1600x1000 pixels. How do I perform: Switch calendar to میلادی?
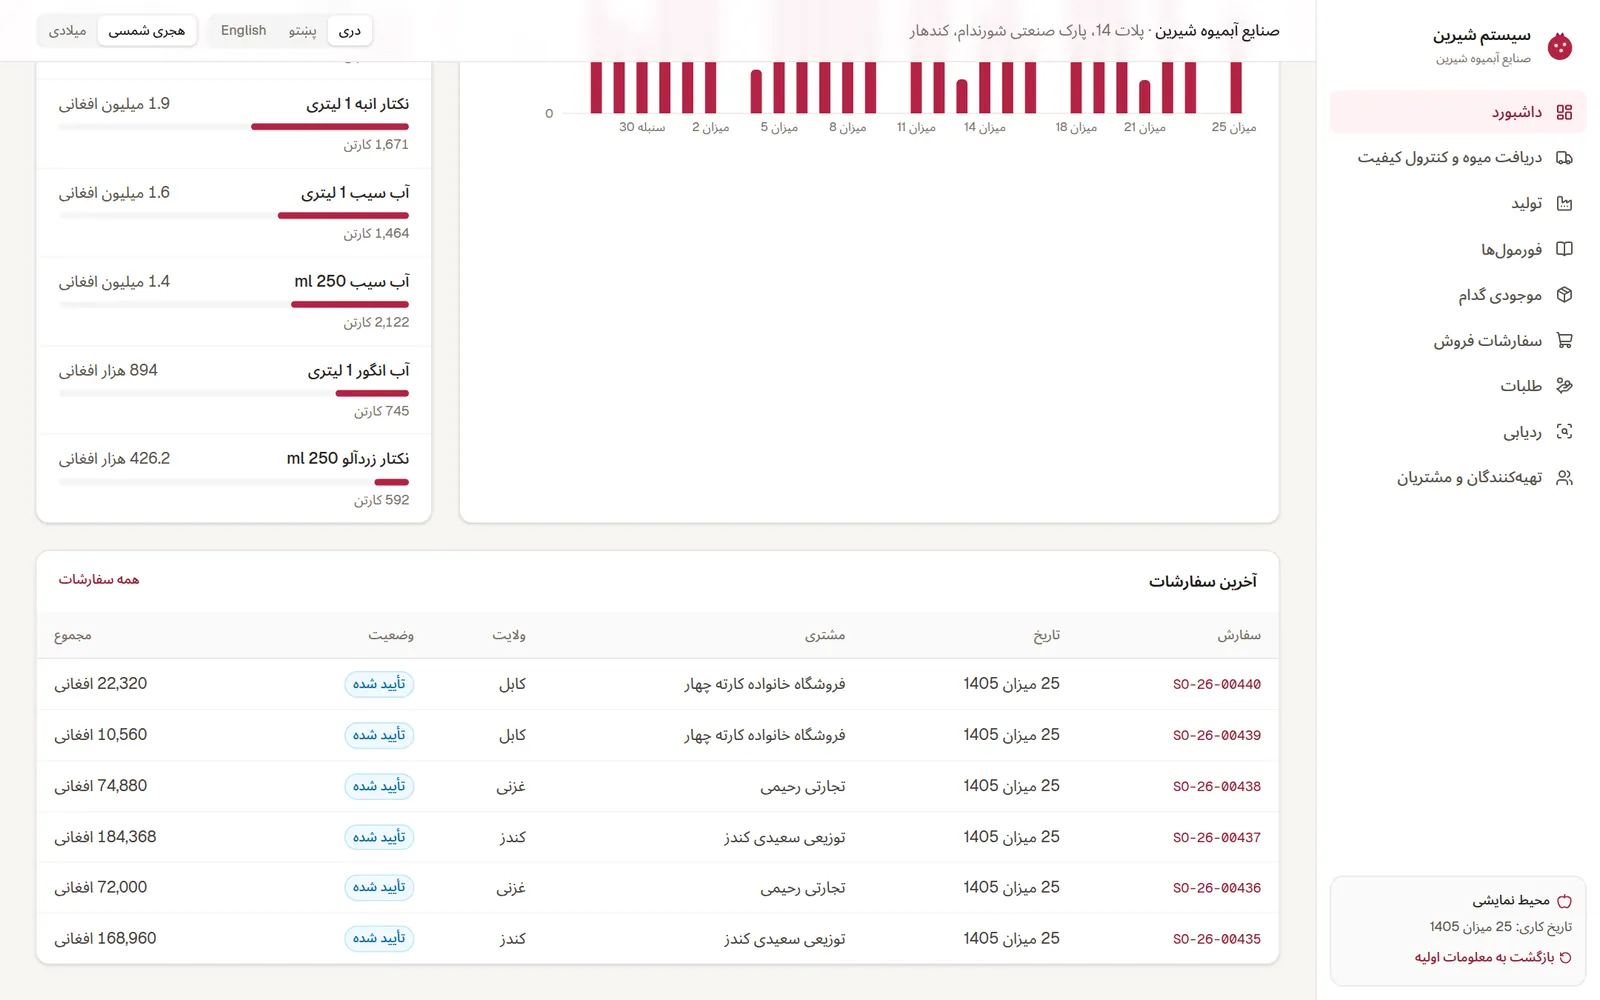(68, 31)
